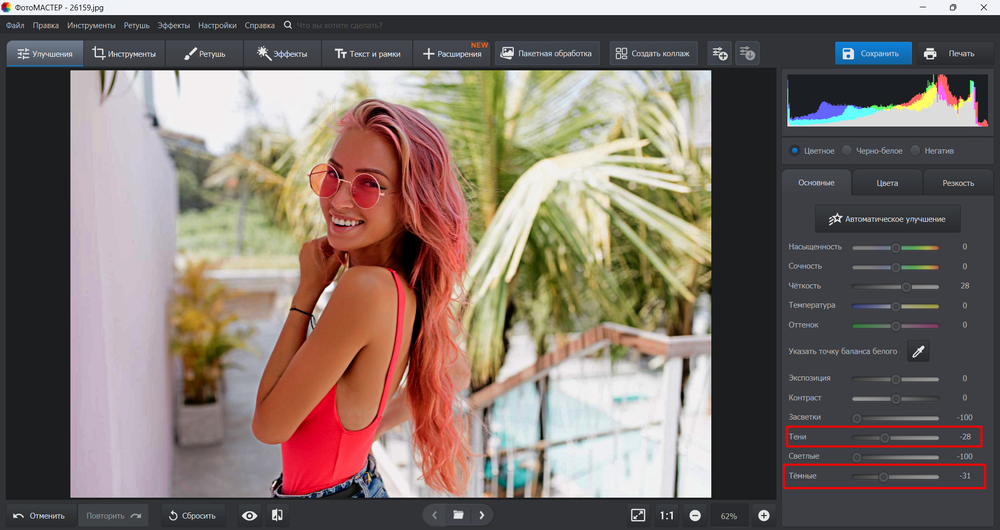Click Пакетная обработка button
The height and width of the screenshot is (530, 1000).
tap(547, 54)
